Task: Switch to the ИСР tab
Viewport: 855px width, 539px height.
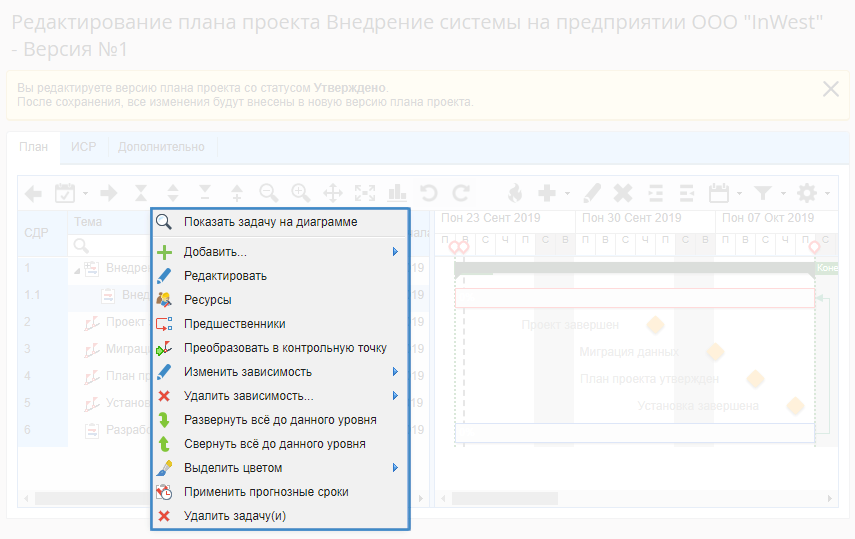Action: point(84,147)
